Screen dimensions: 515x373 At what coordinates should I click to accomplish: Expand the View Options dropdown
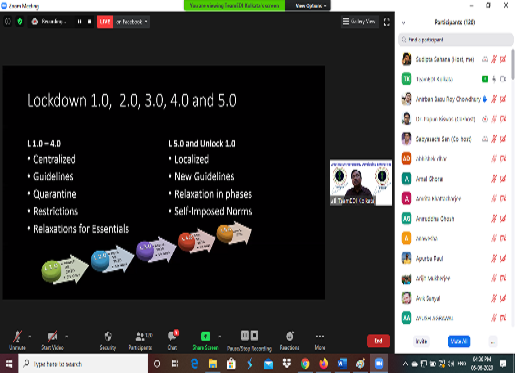click(311, 6)
